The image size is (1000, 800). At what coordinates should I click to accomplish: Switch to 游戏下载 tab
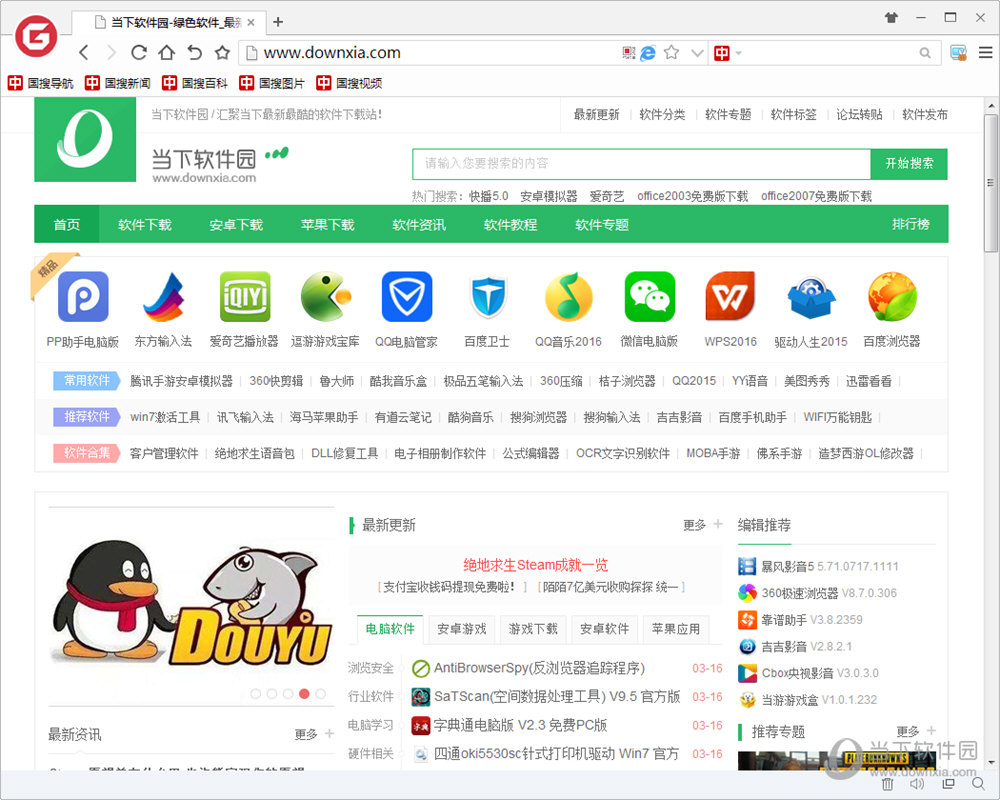533,628
